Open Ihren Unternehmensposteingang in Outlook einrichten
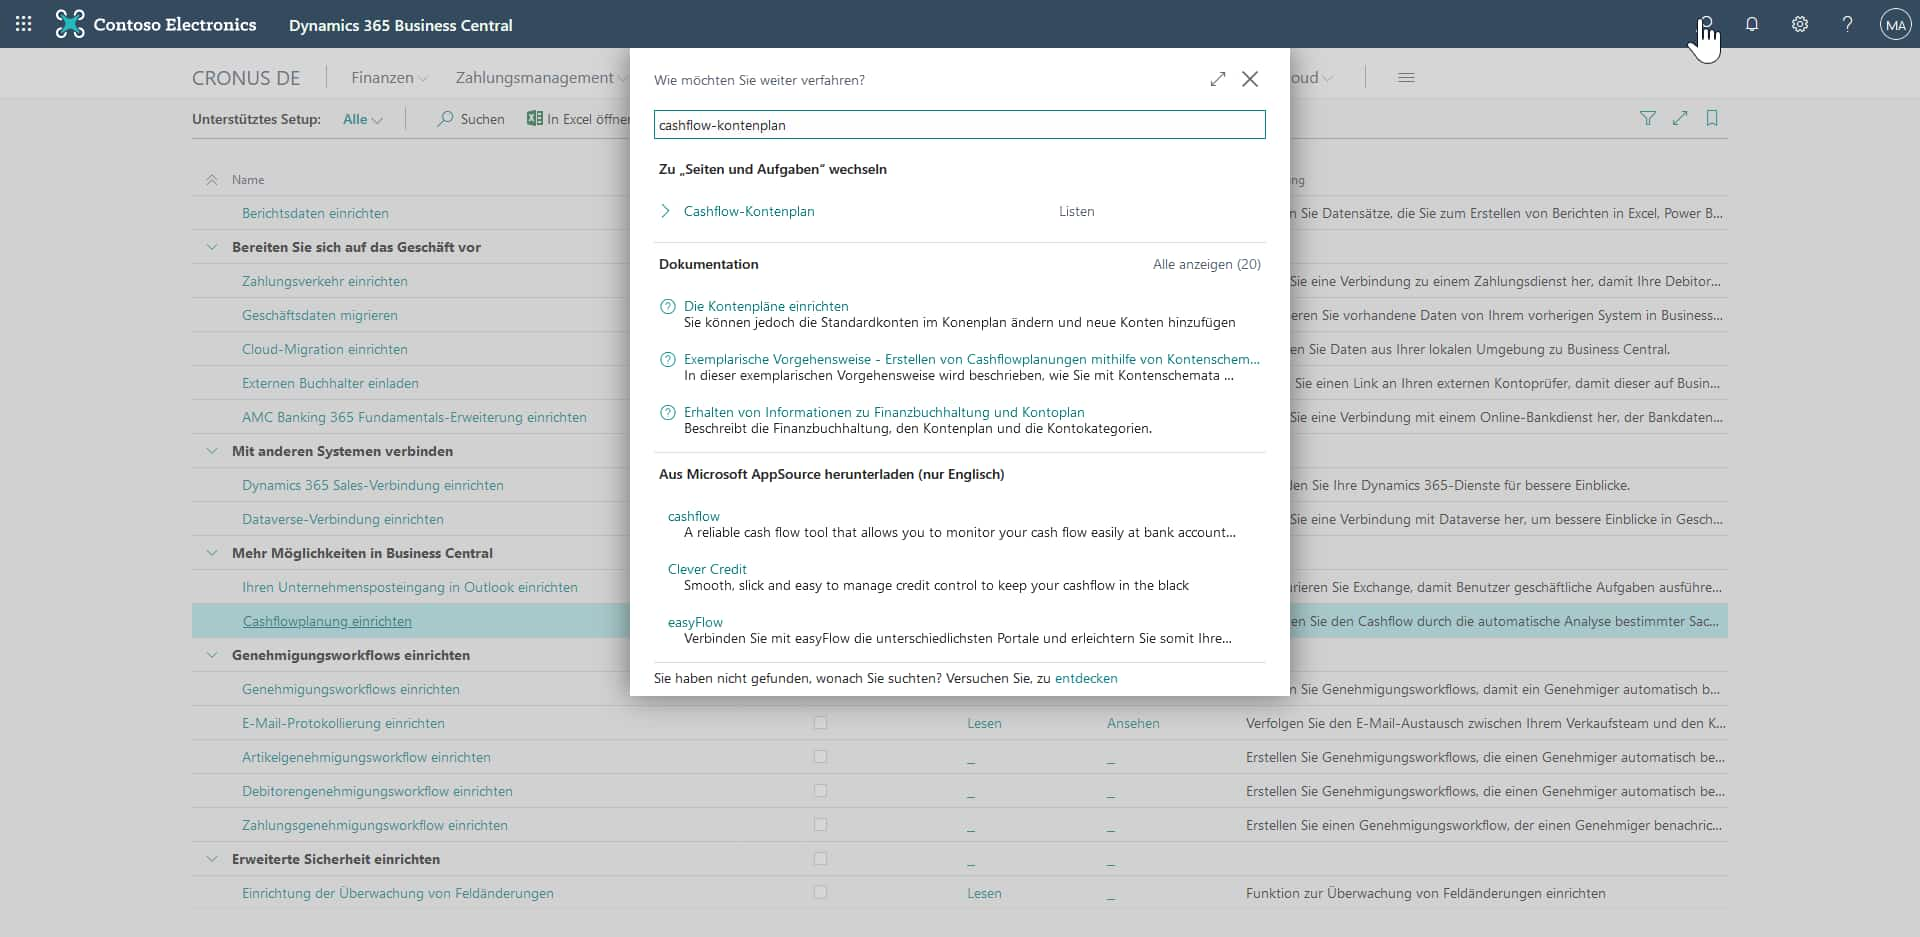 tap(410, 587)
